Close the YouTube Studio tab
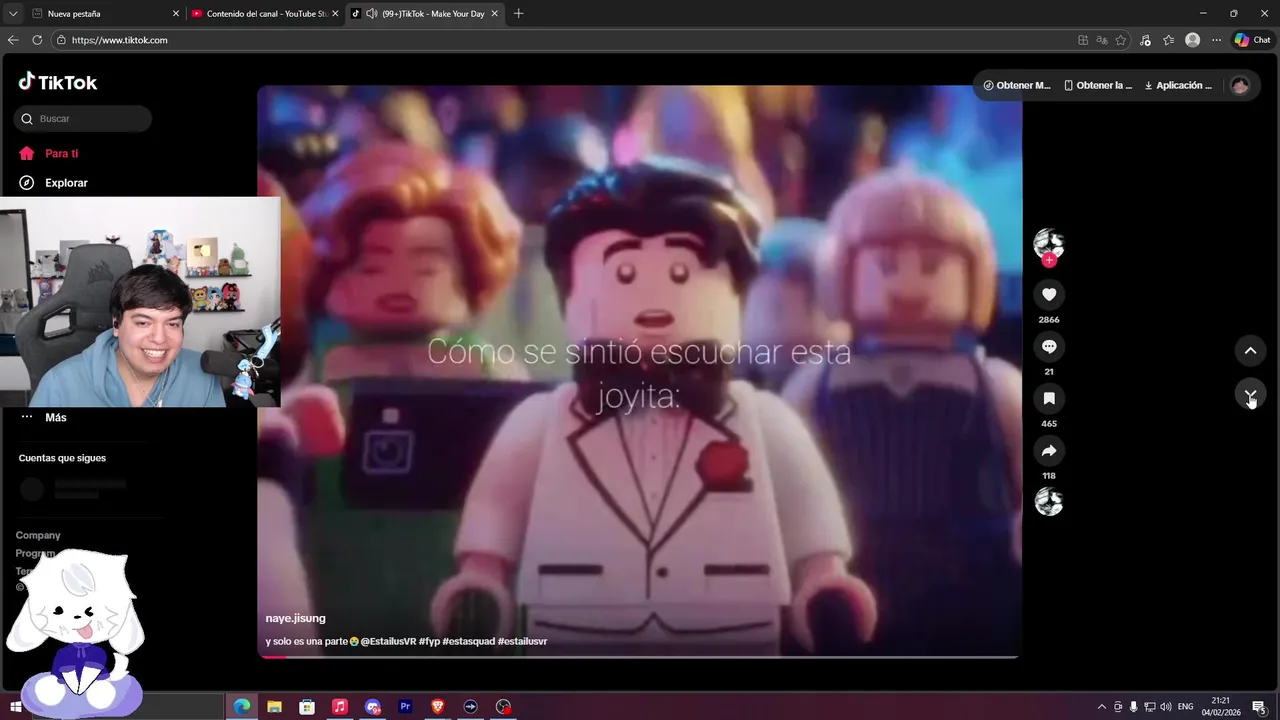Image resolution: width=1280 pixels, height=720 pixels. (335, 14)
